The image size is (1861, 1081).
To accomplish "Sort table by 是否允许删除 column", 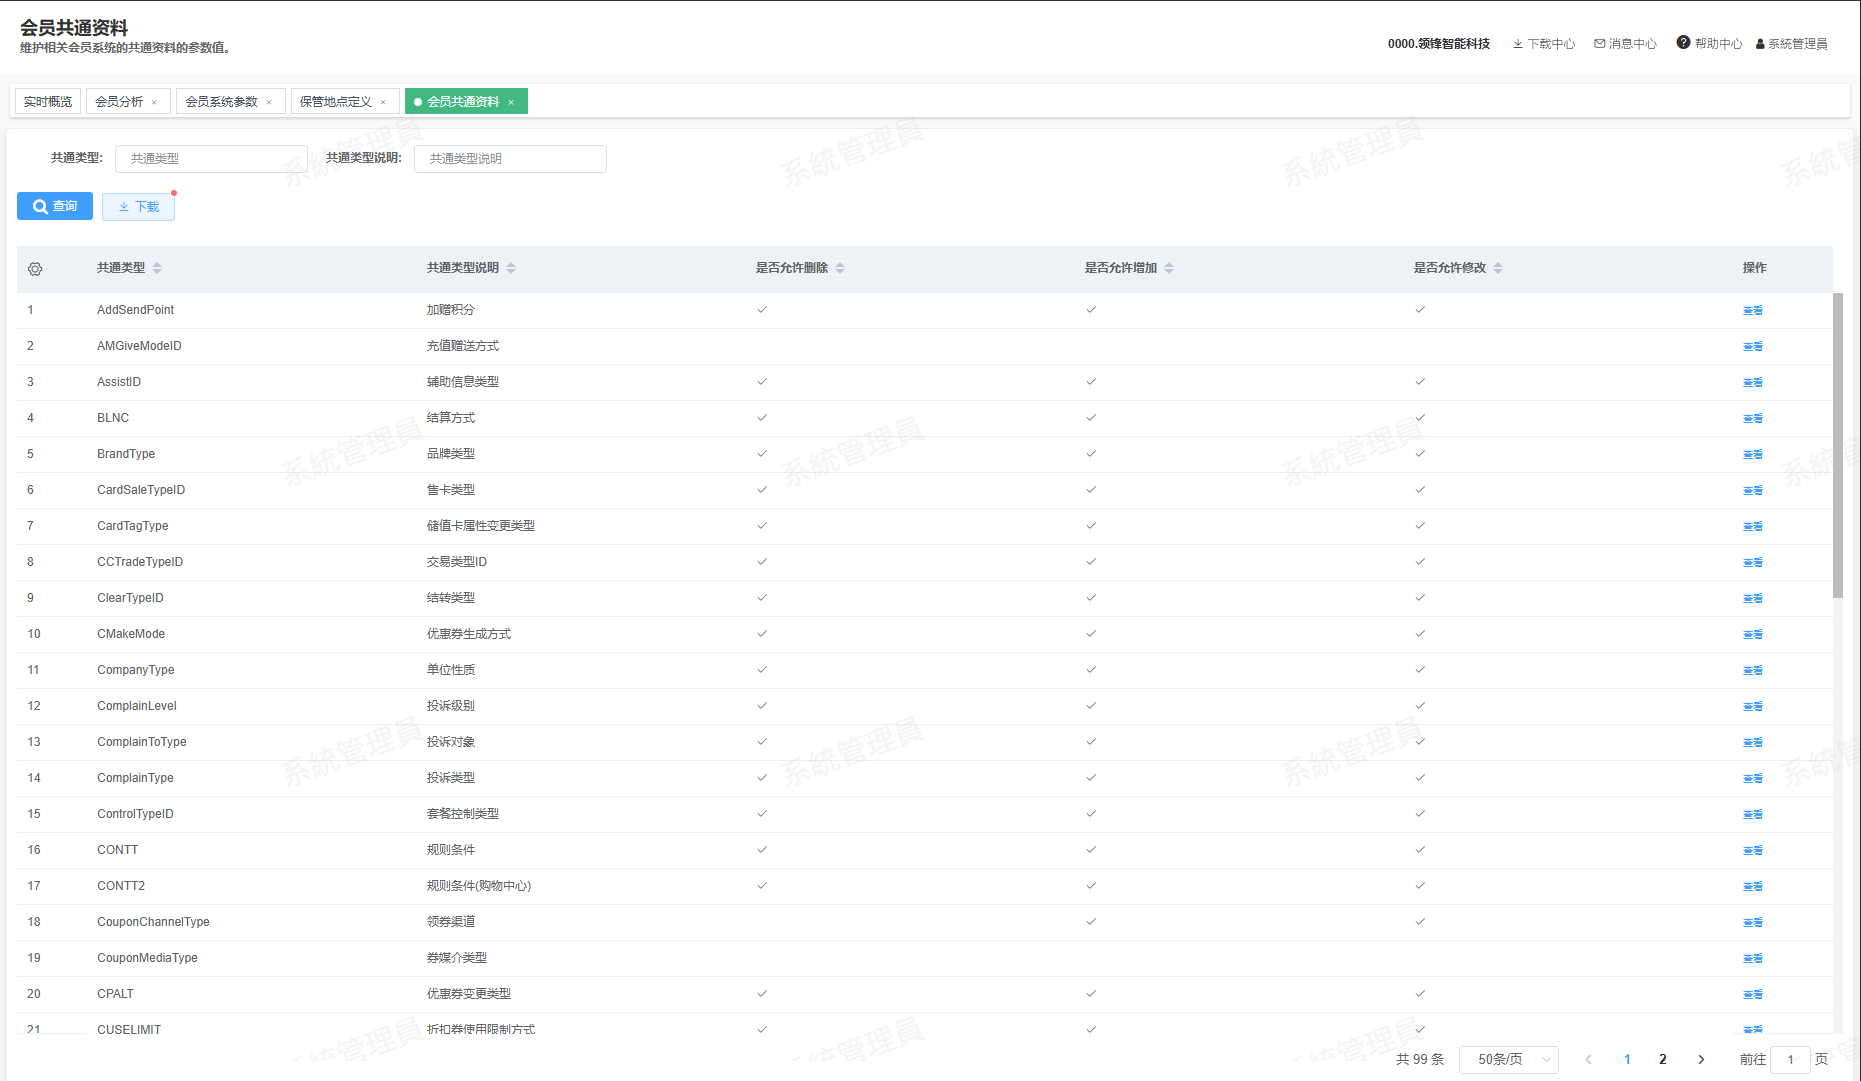I will pyautogui.click(x=840, y=268).
